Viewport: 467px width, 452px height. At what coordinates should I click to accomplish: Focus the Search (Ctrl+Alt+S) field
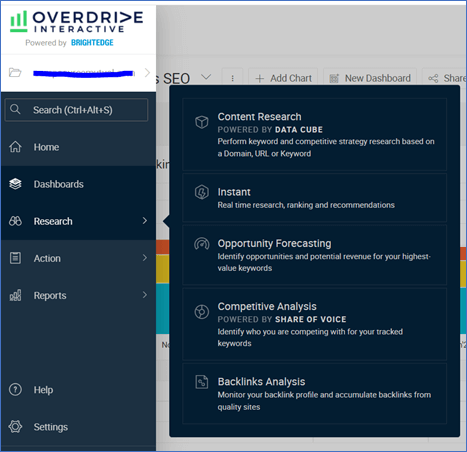(76, 110)
